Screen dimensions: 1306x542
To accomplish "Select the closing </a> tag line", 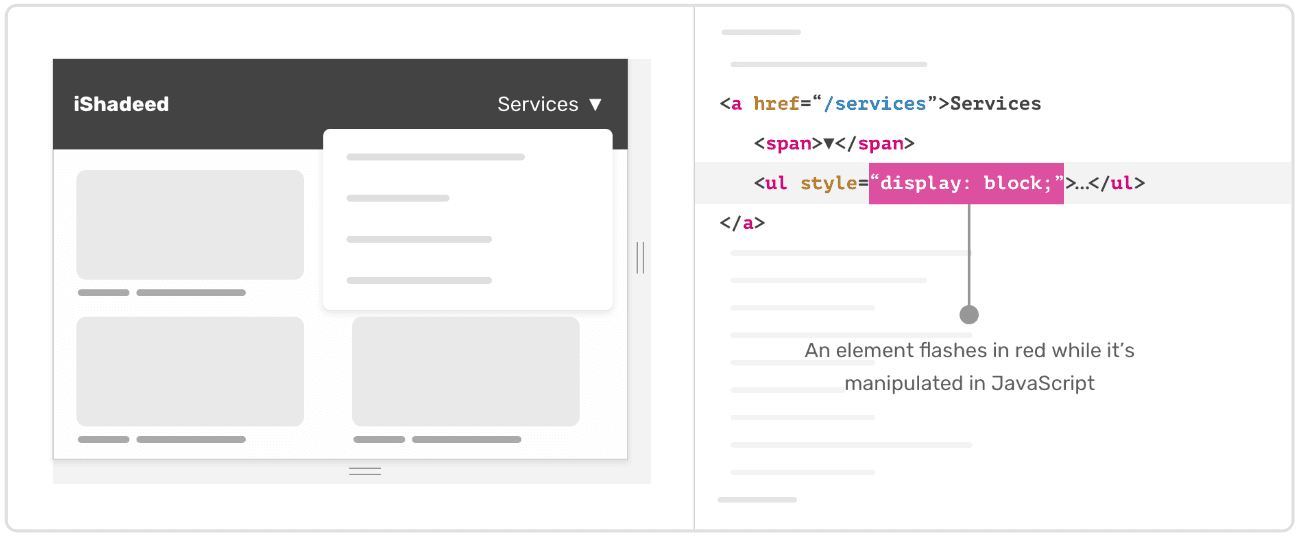I will pos(742,223).
